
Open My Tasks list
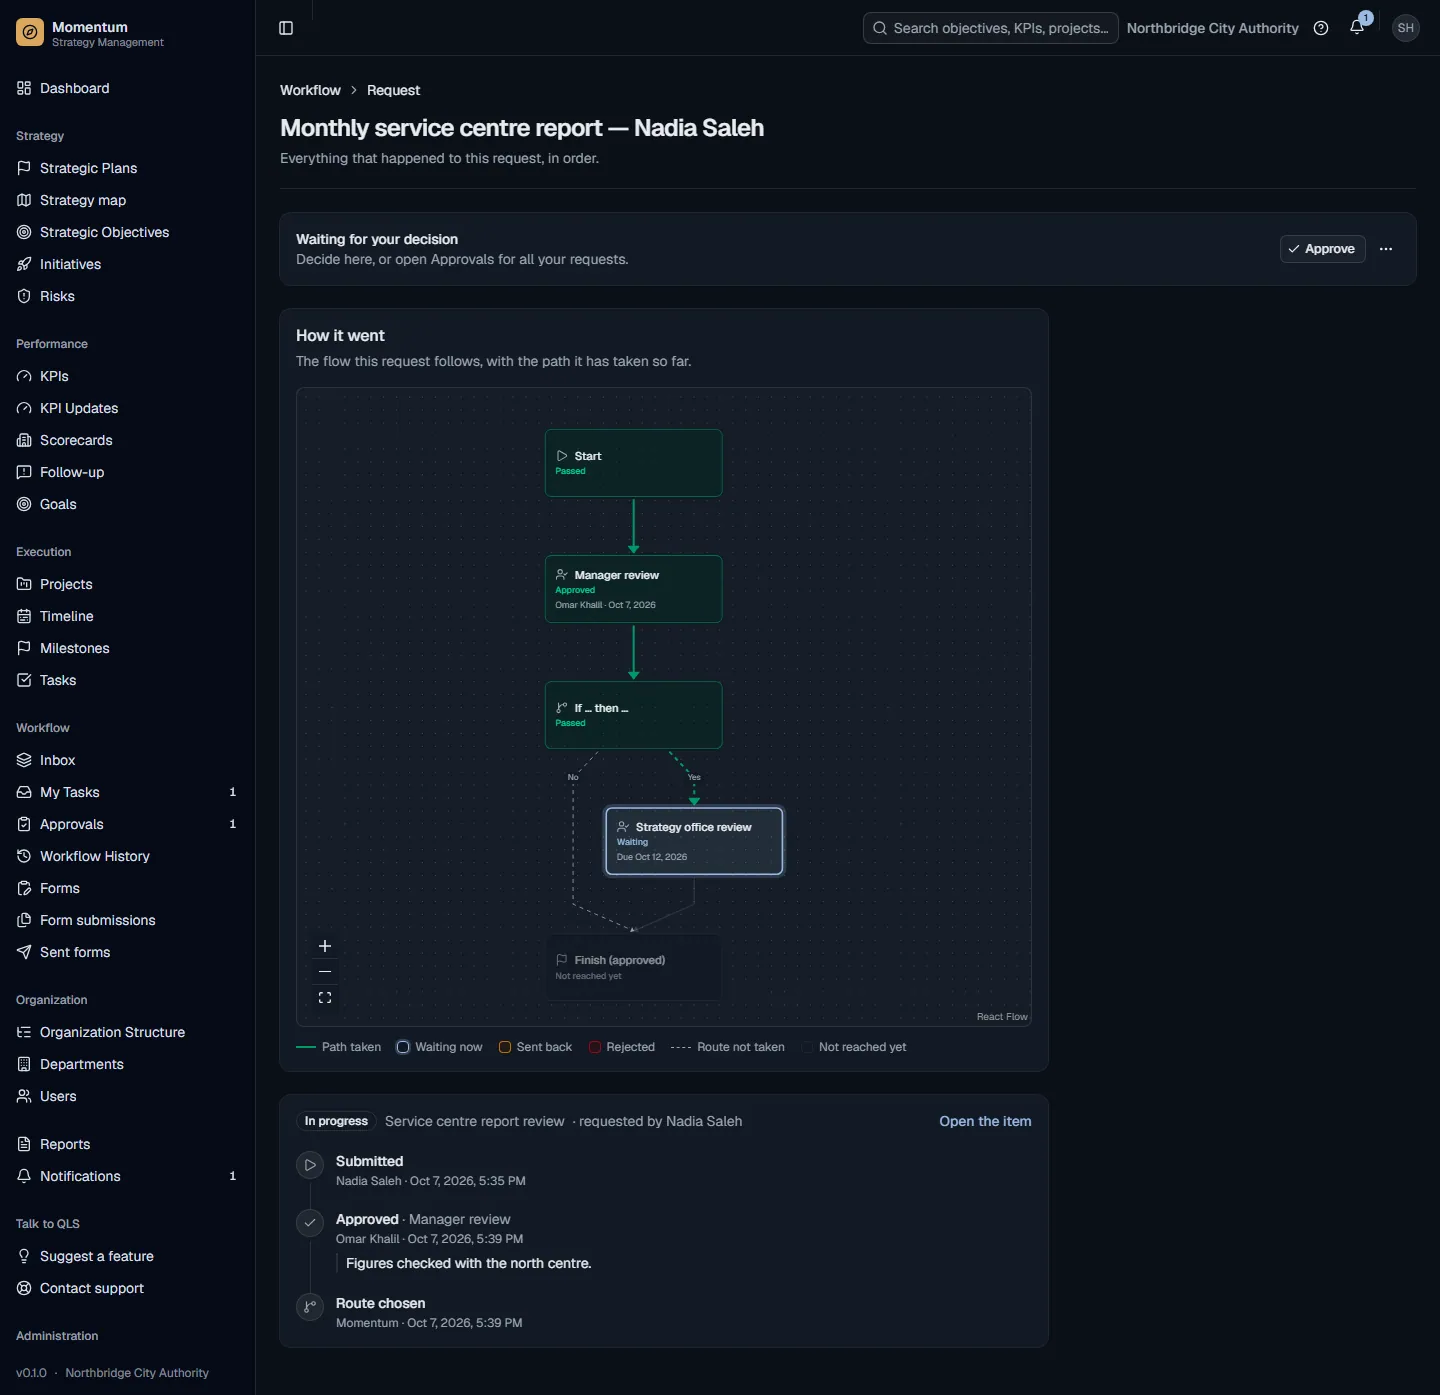click(x=127, y=792)
